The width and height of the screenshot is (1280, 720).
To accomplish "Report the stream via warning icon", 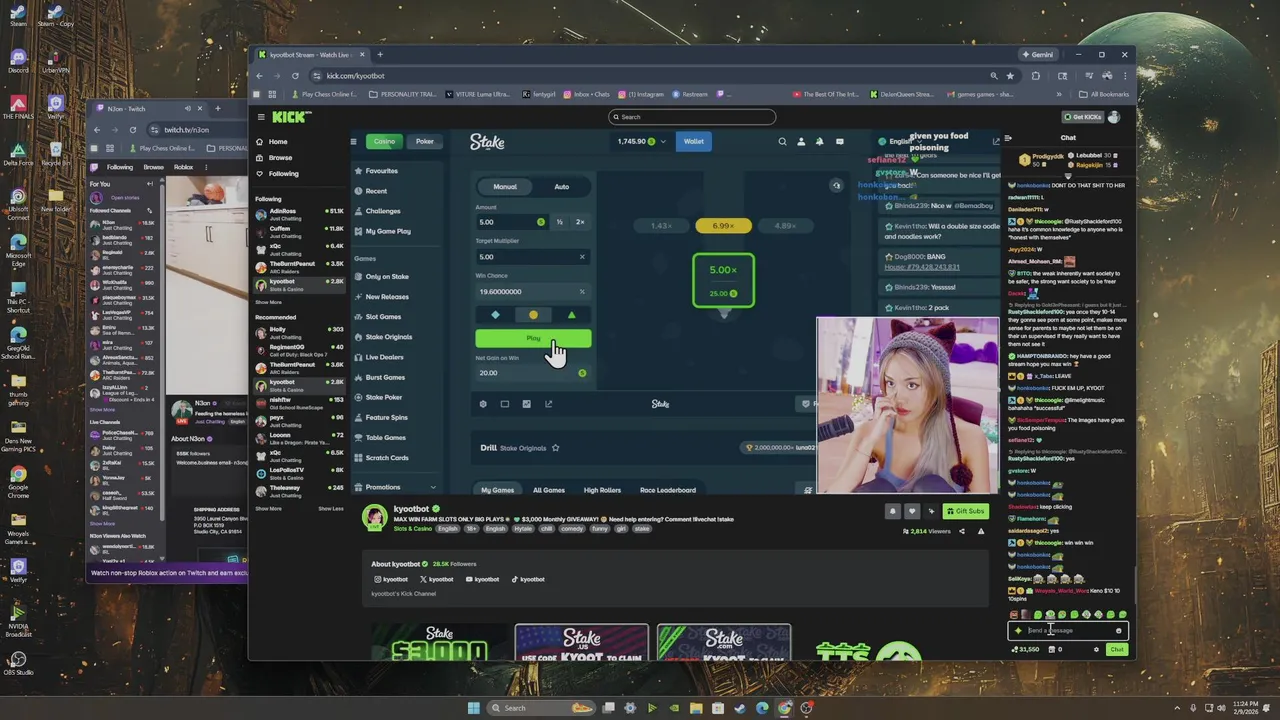I will click(981, 531).
